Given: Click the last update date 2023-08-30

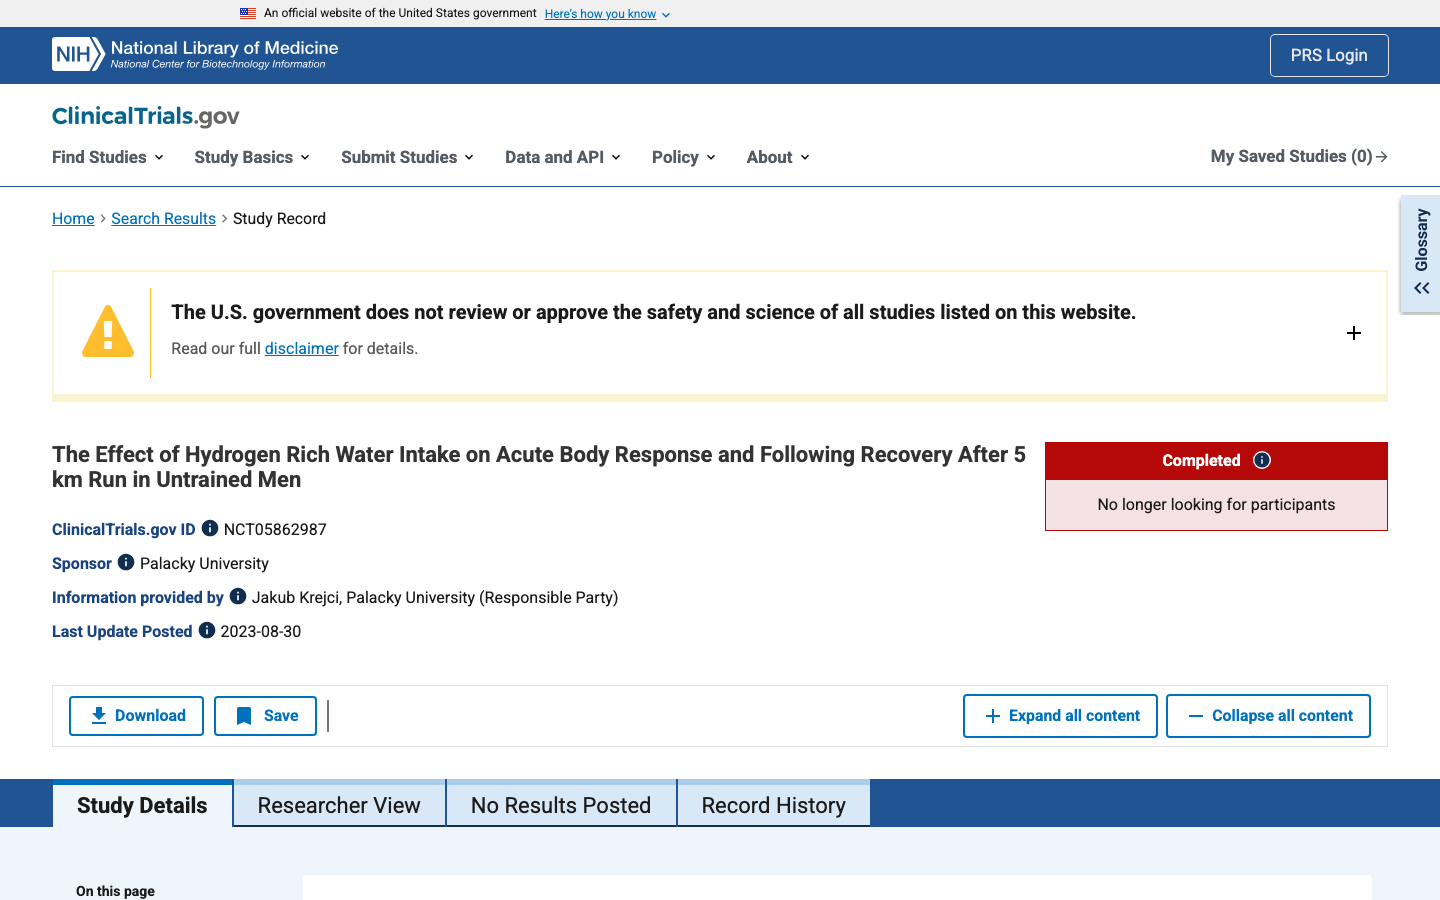Looking at the screenshot, I should tap(260, 631).
